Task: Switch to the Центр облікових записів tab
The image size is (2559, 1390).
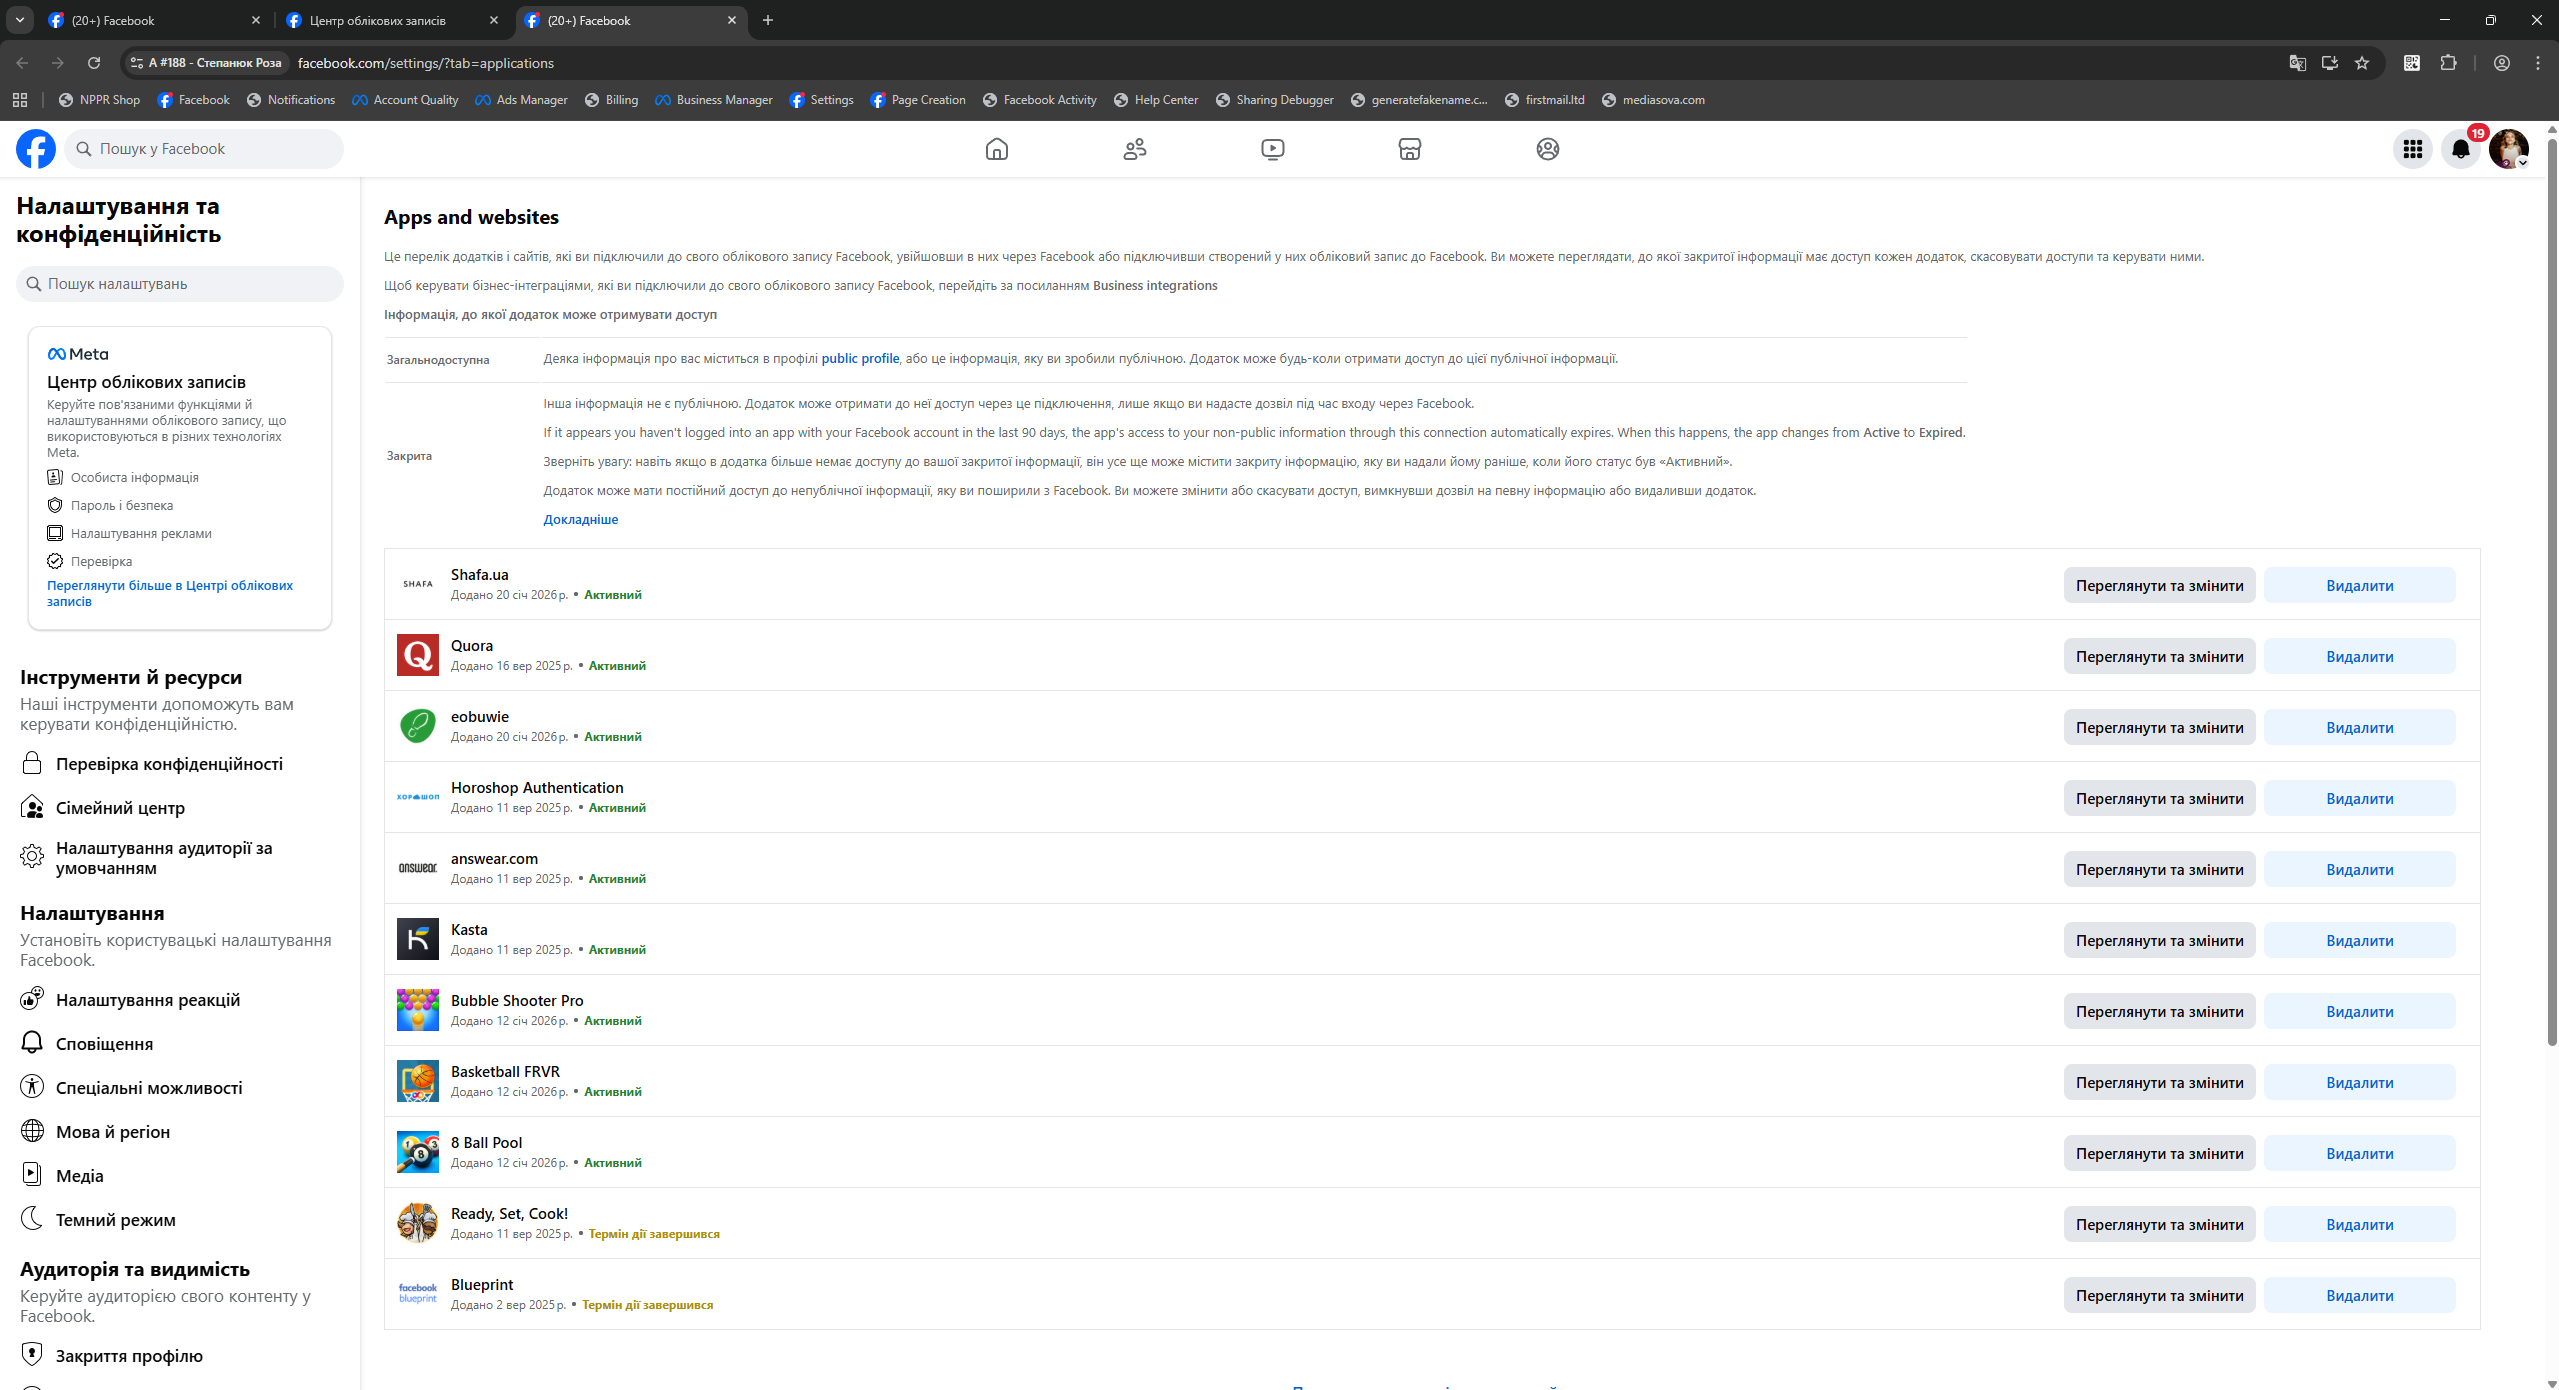Action: (x=378, y=20)
